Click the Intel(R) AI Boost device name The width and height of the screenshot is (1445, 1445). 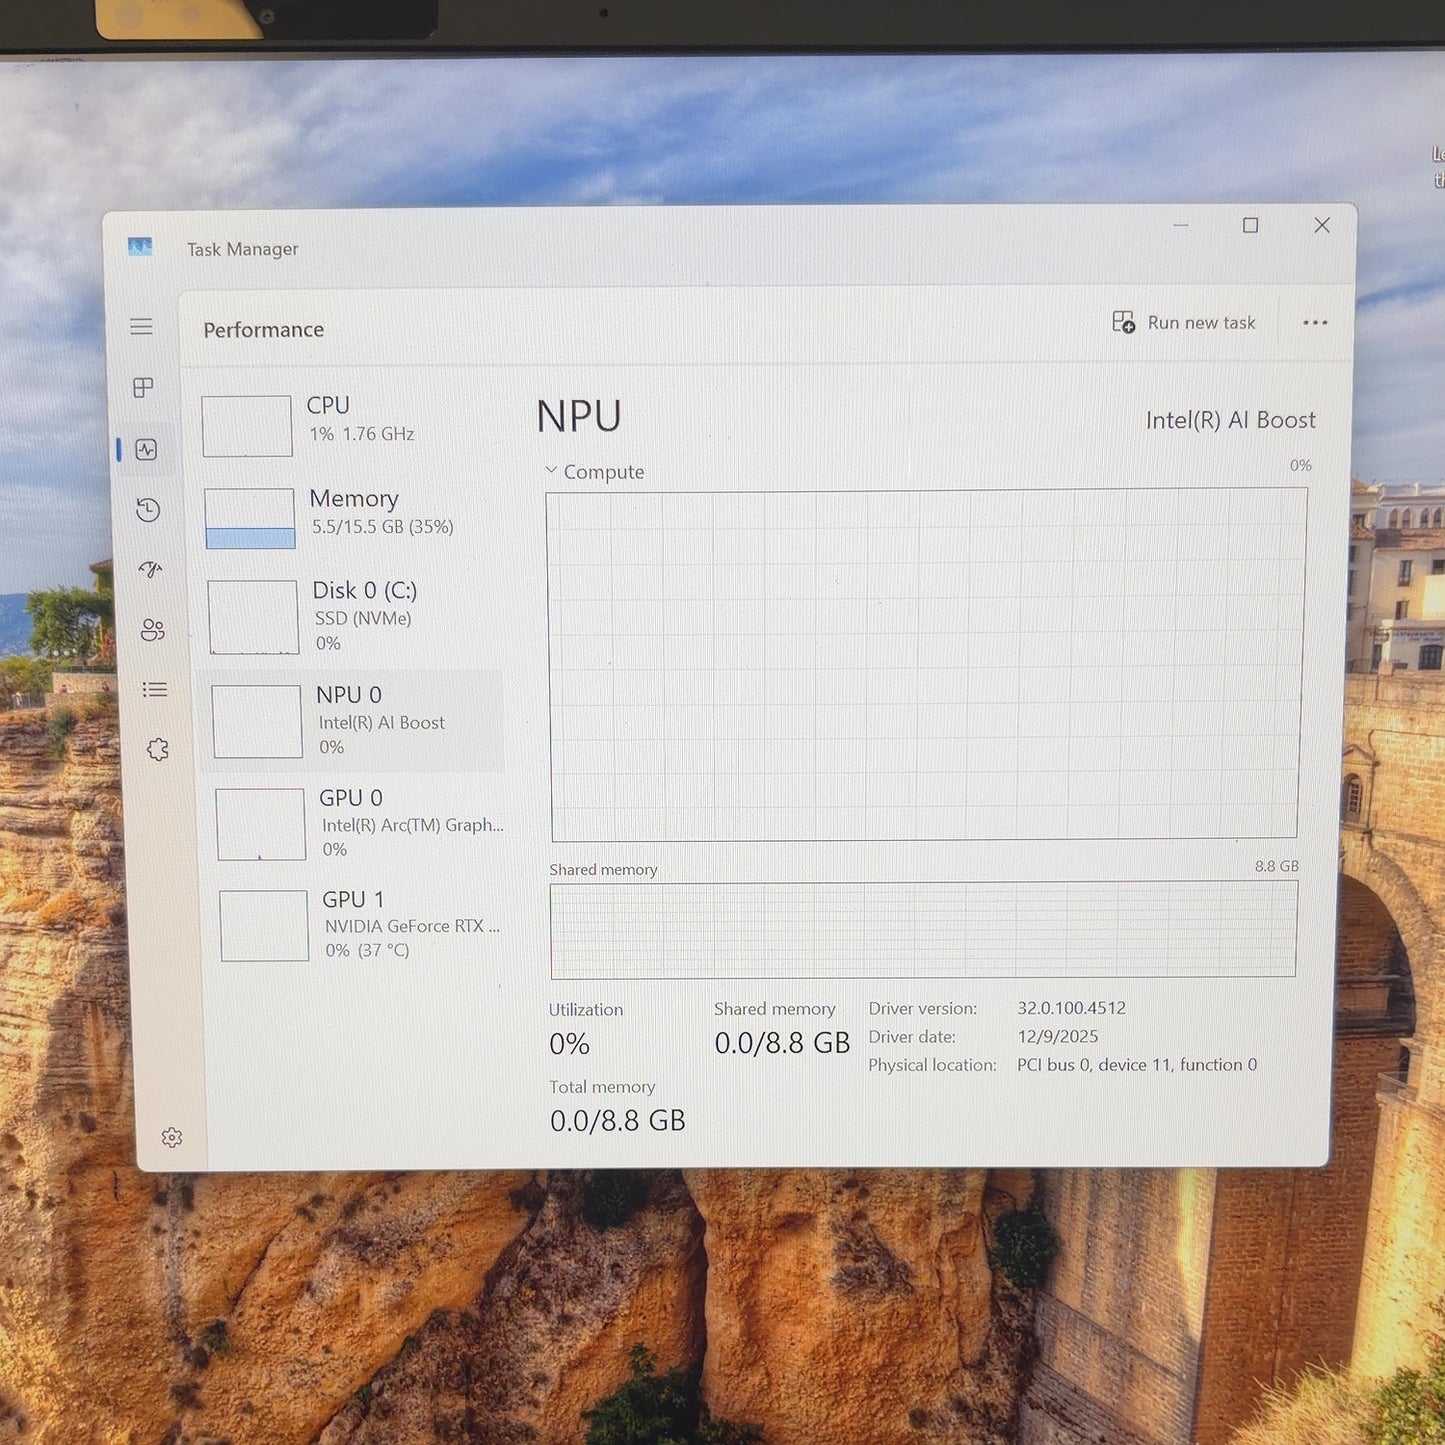tap(1231, 420)
